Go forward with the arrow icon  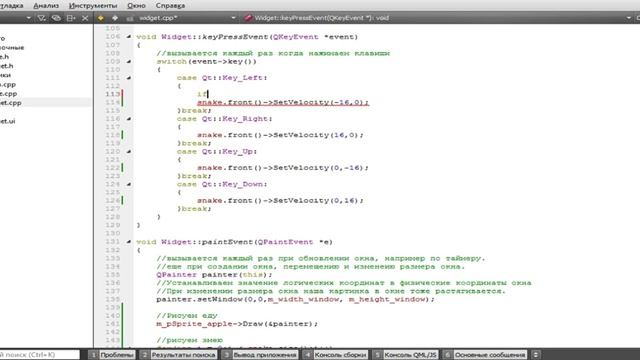115,18
